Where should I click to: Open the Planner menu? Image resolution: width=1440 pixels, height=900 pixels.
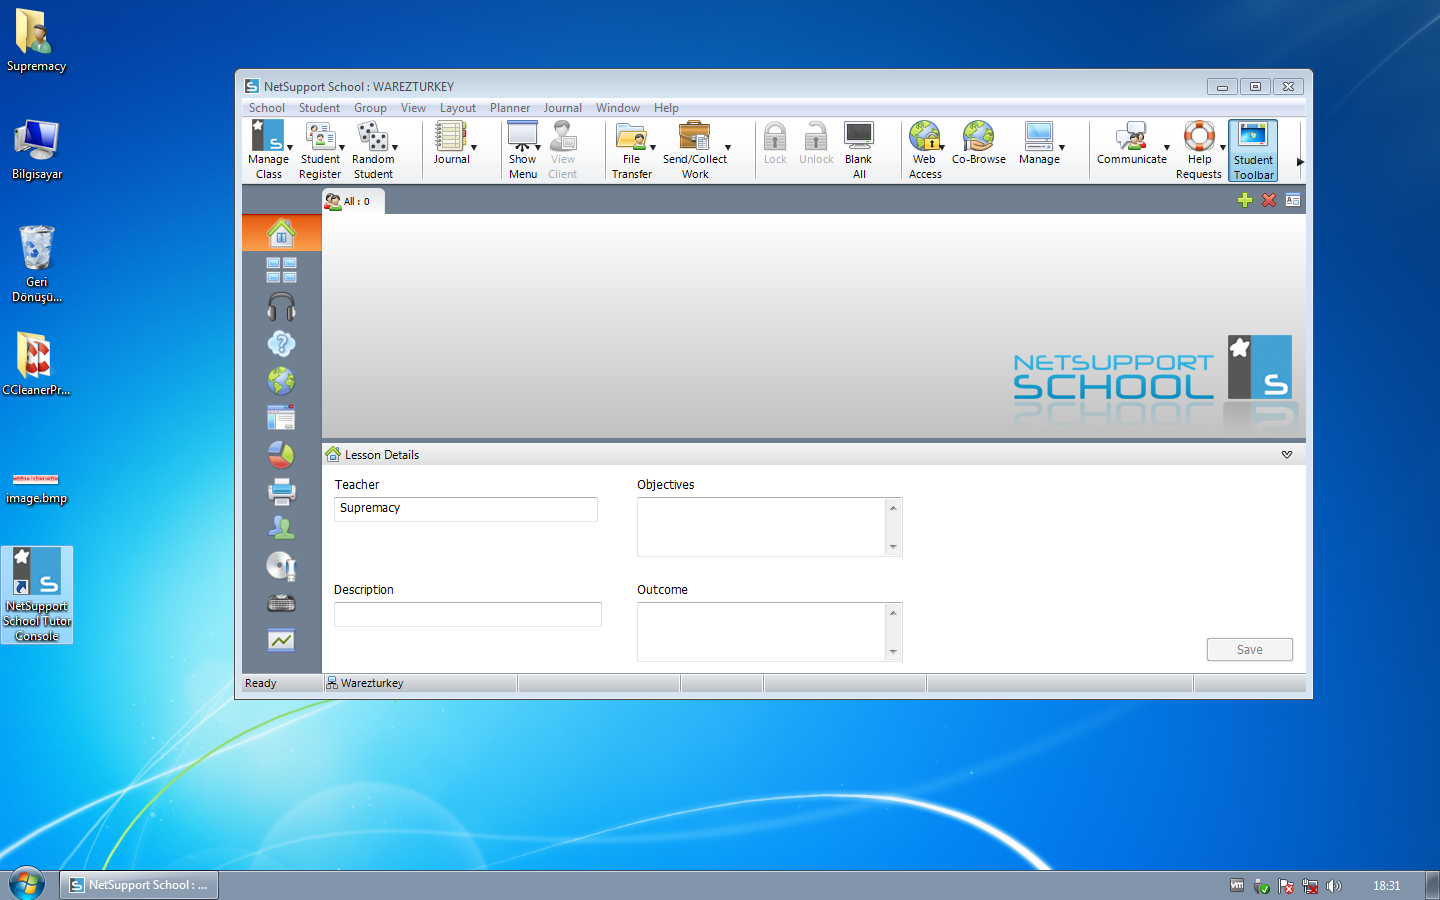pyautogui.click(x=510, y=108)
